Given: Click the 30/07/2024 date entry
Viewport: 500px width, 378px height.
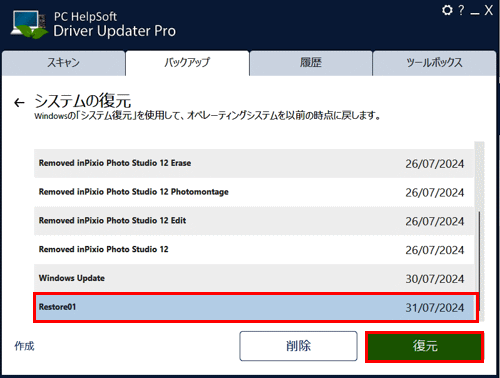Looking at the screenshot, I should pos(434,279).
